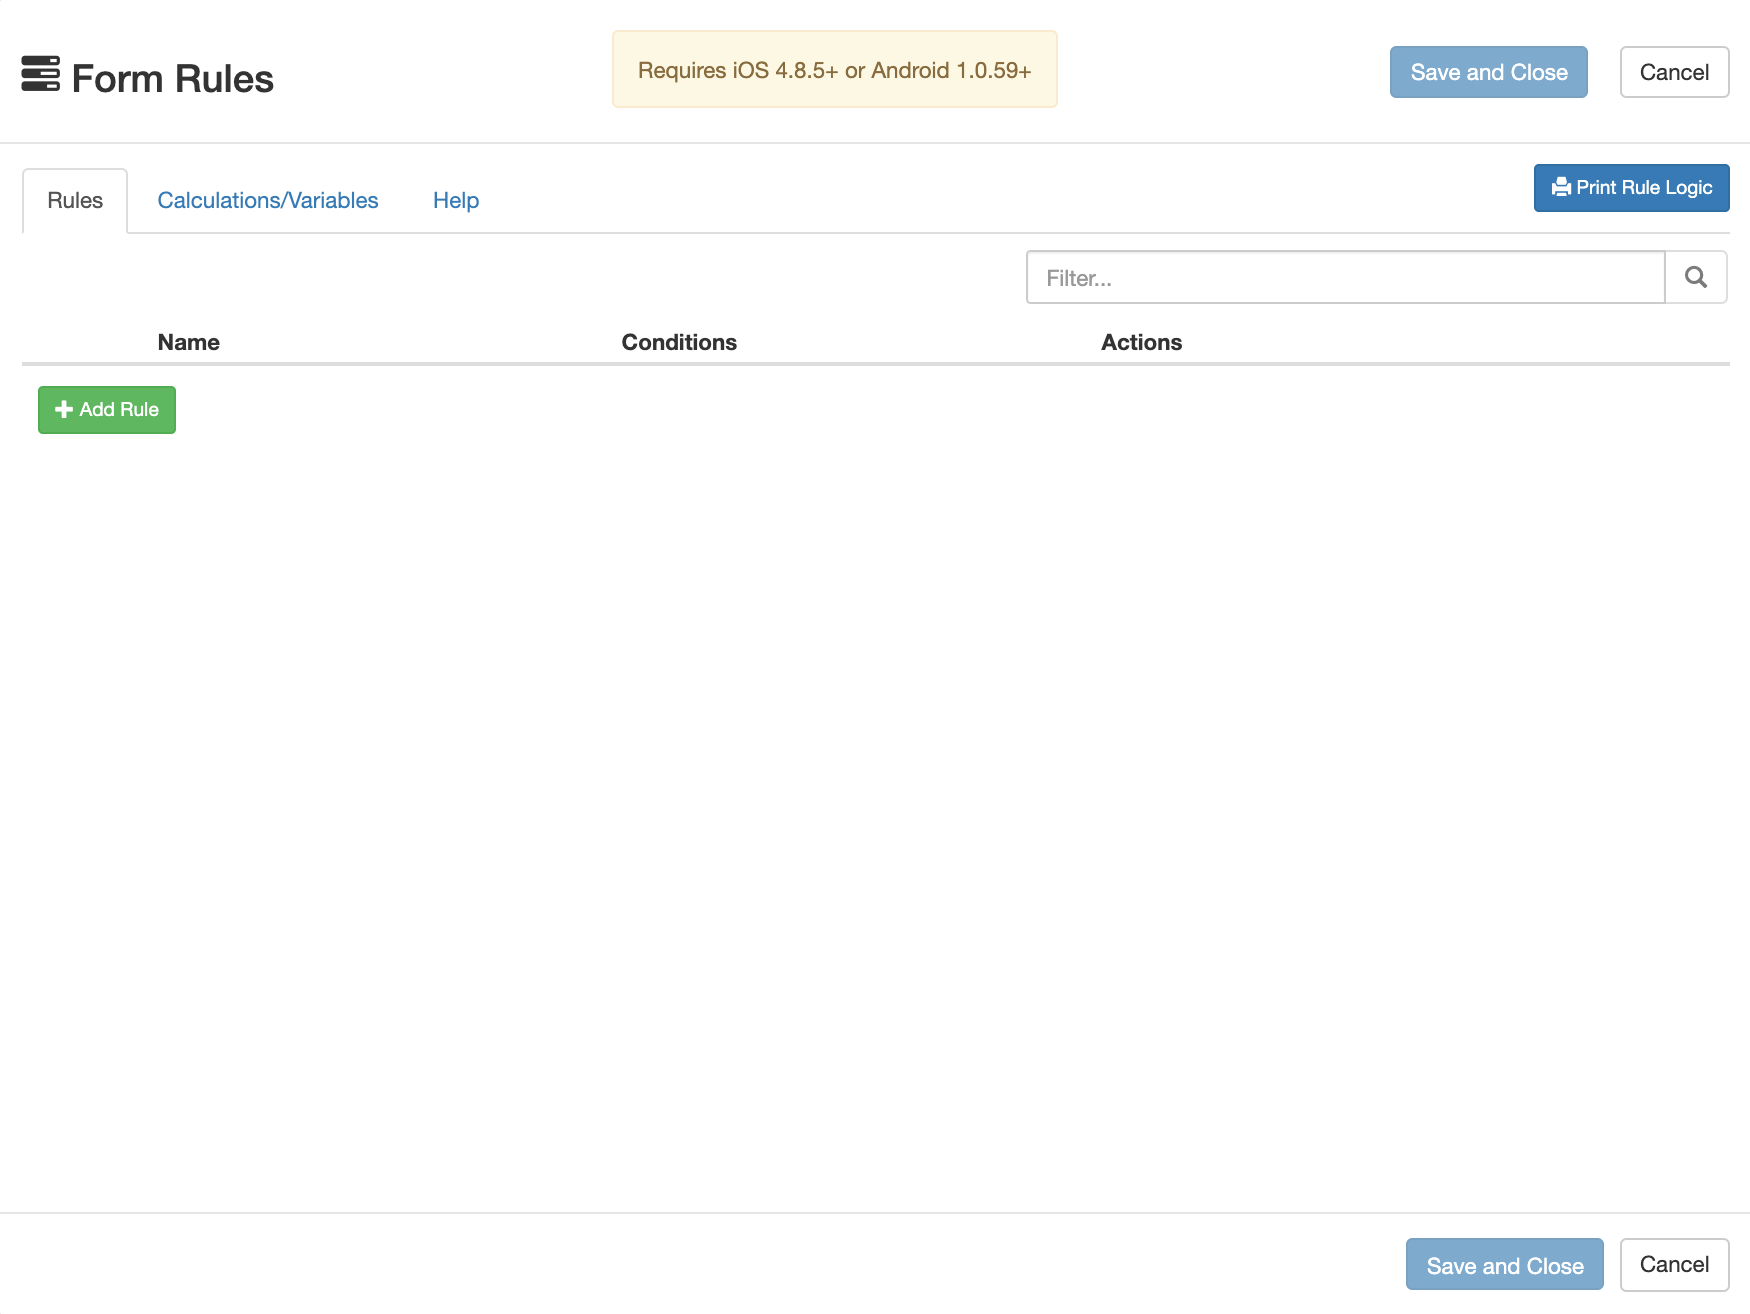Focus the Filter text field
Viewport: 1750px width, 1314px height.
[1345, 277]
